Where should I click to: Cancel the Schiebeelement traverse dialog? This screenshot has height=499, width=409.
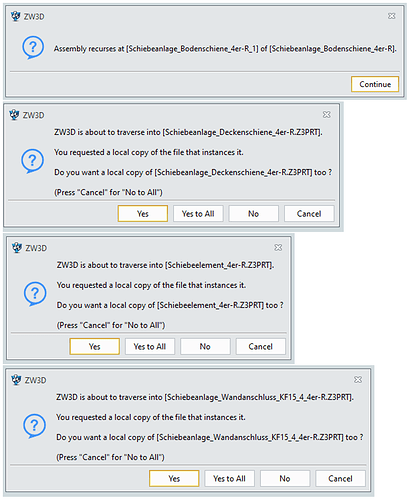[x=260, y=346]
